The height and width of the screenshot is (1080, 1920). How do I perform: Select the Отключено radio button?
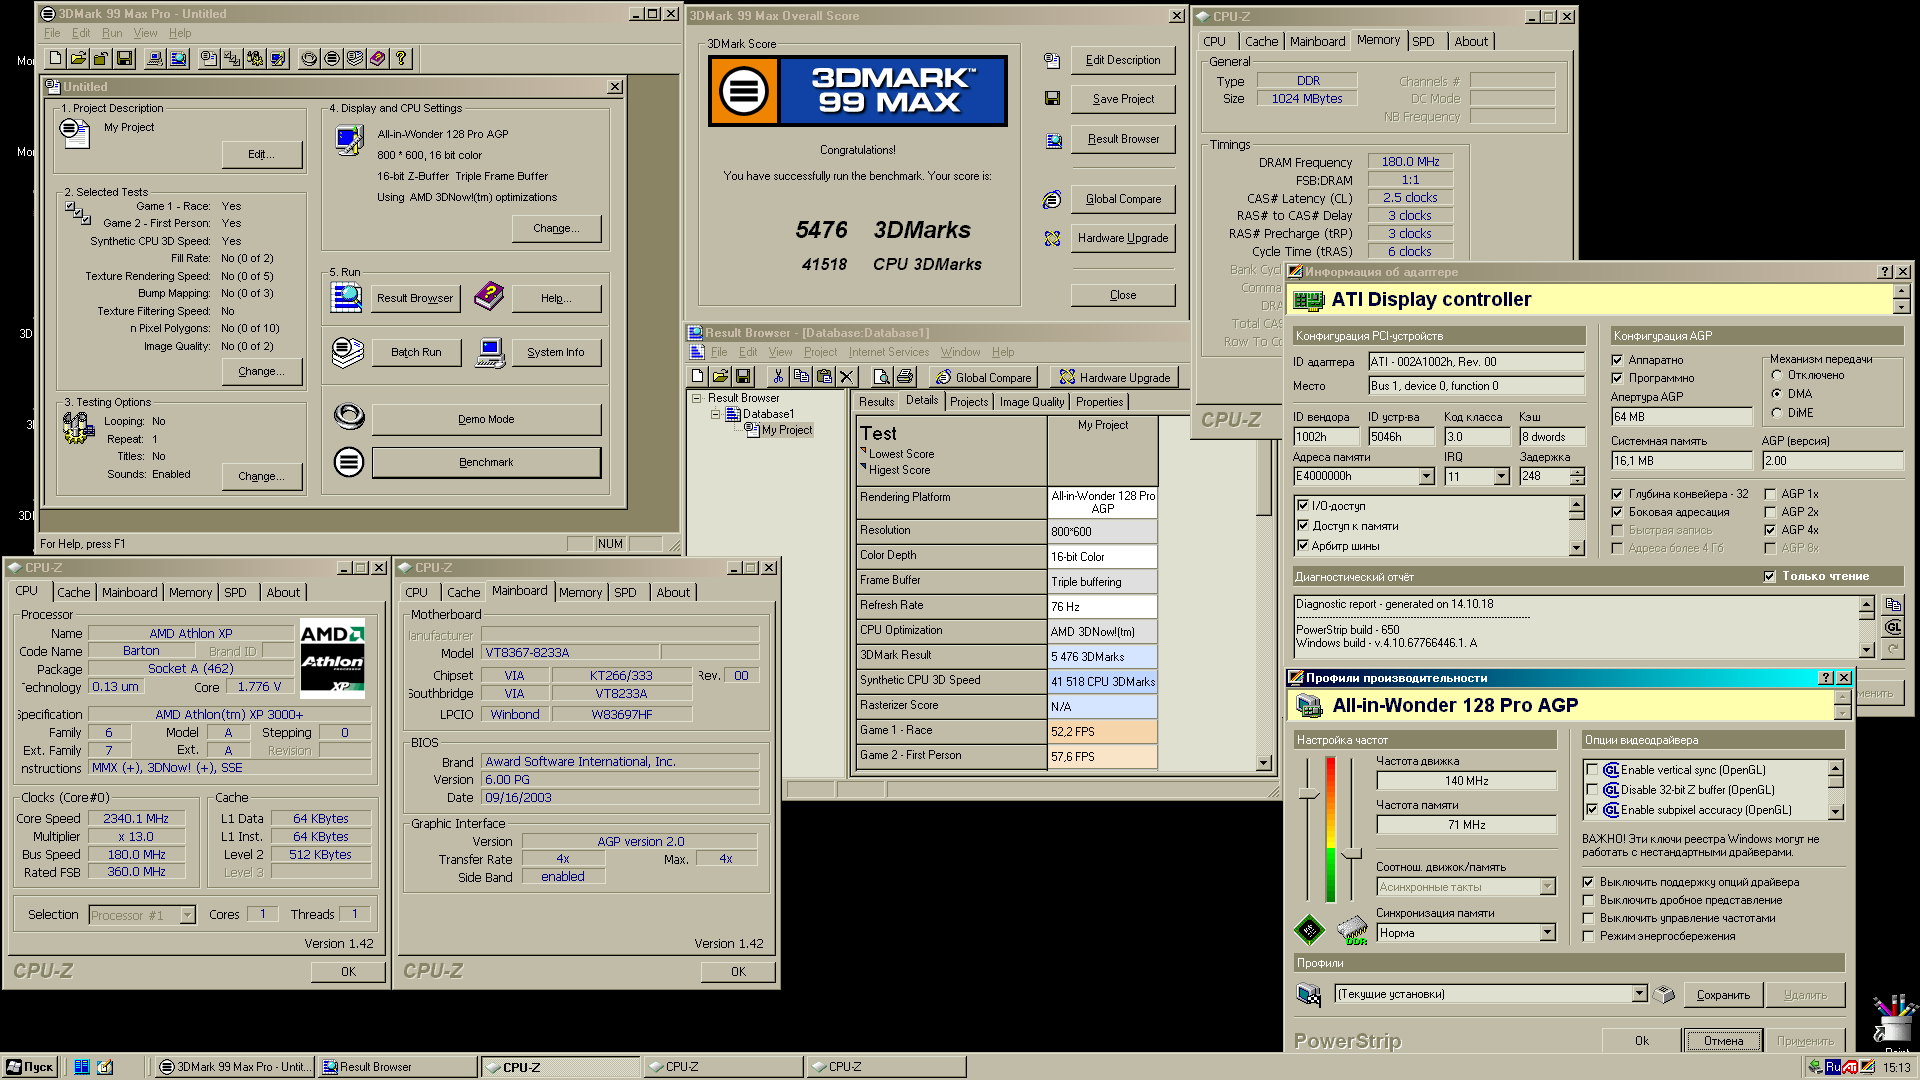1777,375
